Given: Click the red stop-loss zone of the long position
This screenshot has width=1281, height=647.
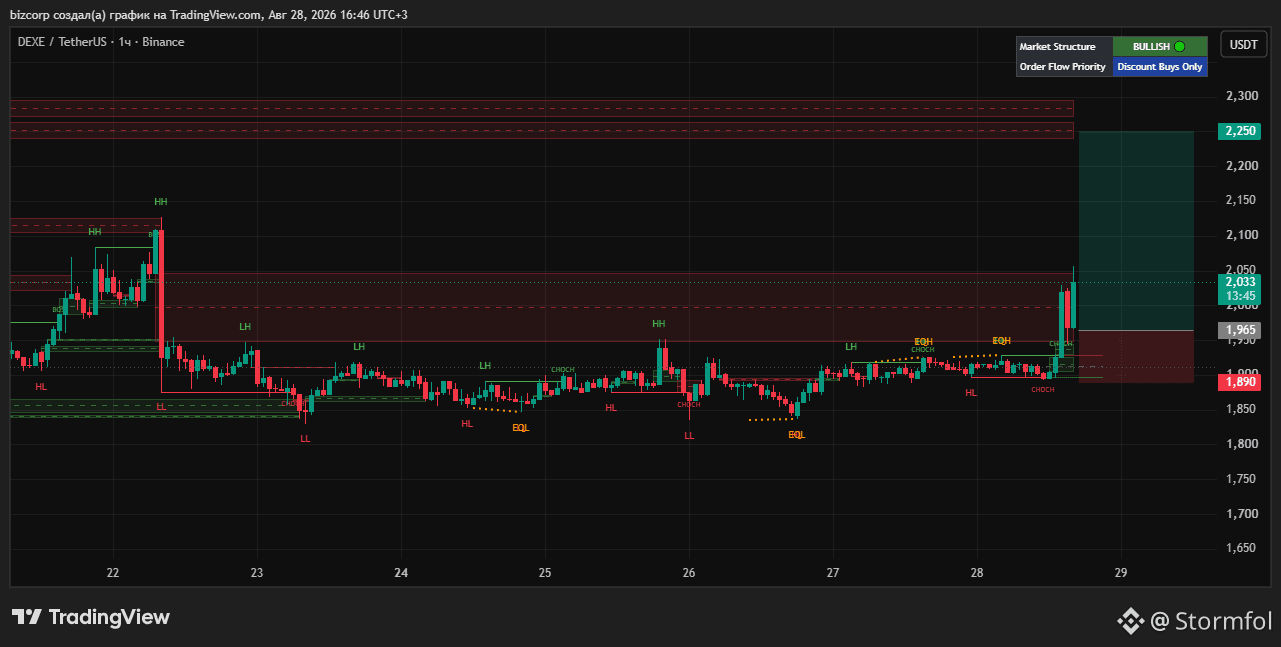Looking at the screenshot, I should [1136, 356].
